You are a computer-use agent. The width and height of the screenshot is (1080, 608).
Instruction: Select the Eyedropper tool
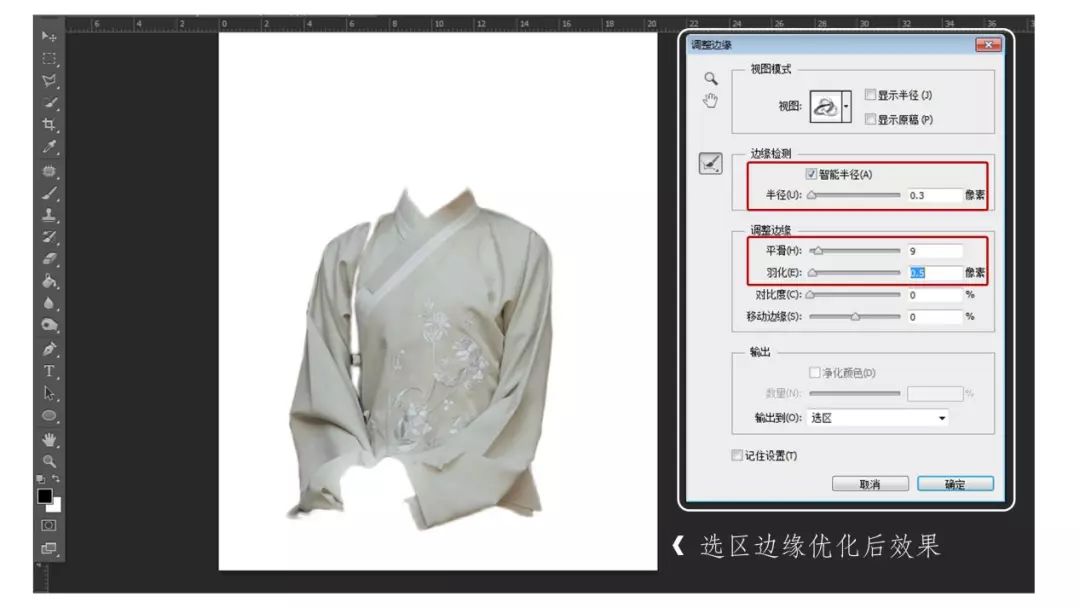point(49,147)
